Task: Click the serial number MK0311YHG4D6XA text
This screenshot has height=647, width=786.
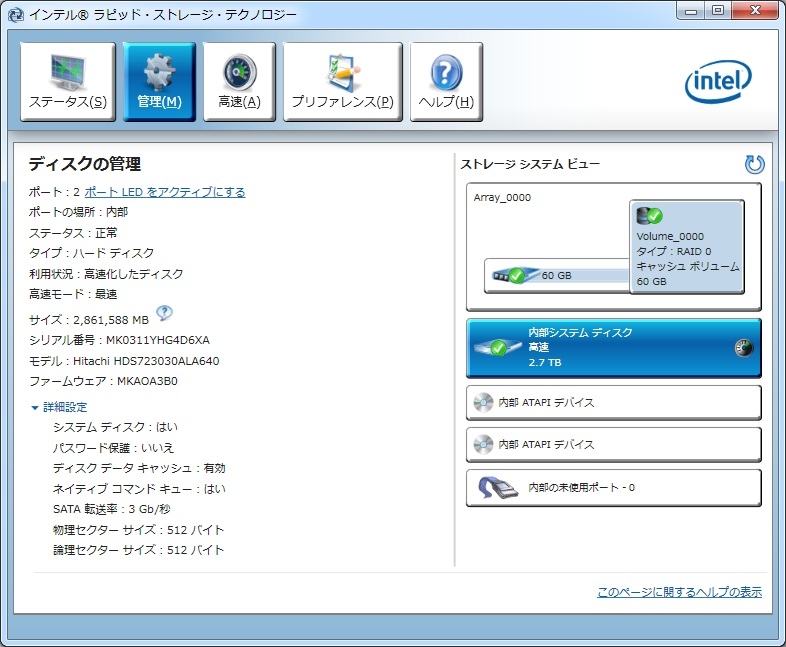Action: coord(158,340)
